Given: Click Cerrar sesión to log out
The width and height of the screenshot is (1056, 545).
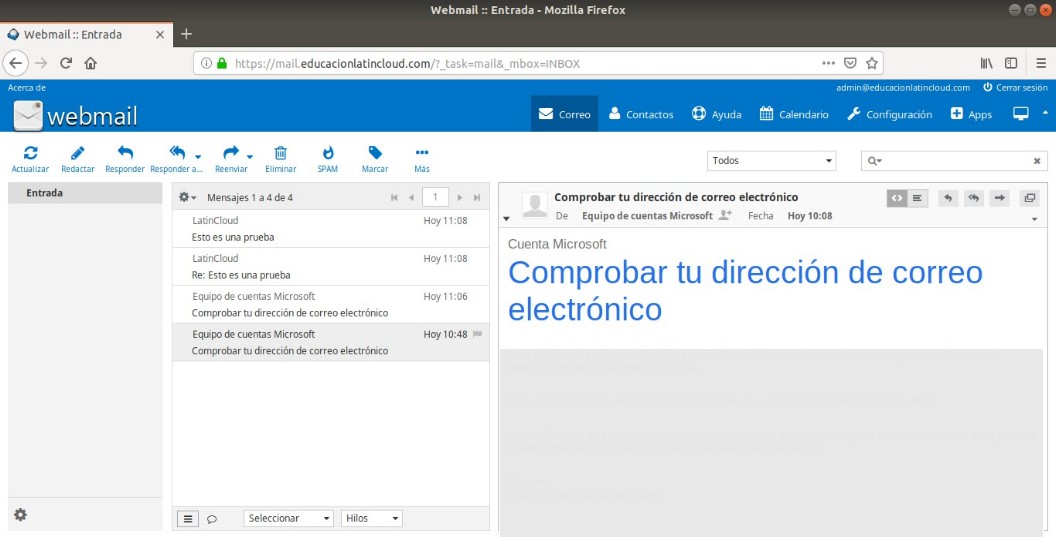Looking at the screenshot, I should (x=1016, y=88).
